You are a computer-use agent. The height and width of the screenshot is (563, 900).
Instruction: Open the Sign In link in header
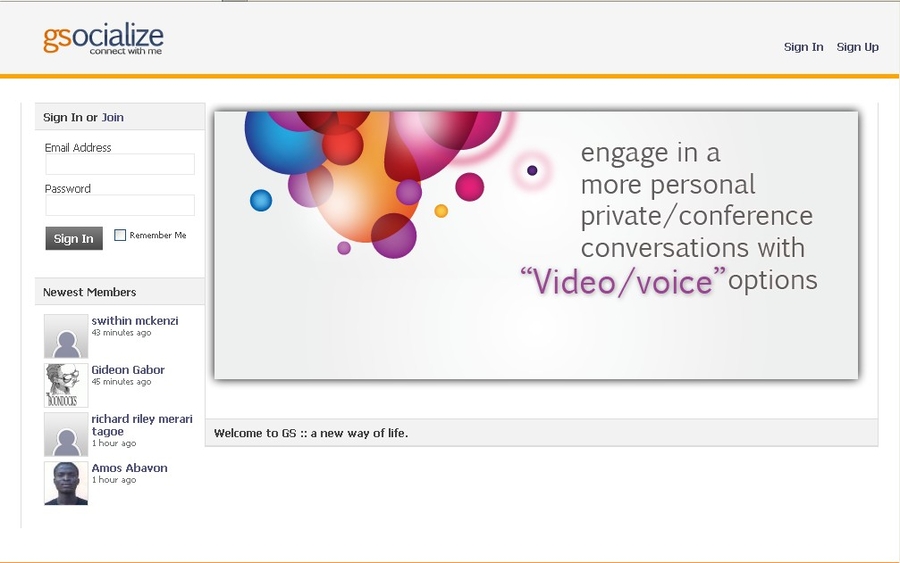point(803,47)
